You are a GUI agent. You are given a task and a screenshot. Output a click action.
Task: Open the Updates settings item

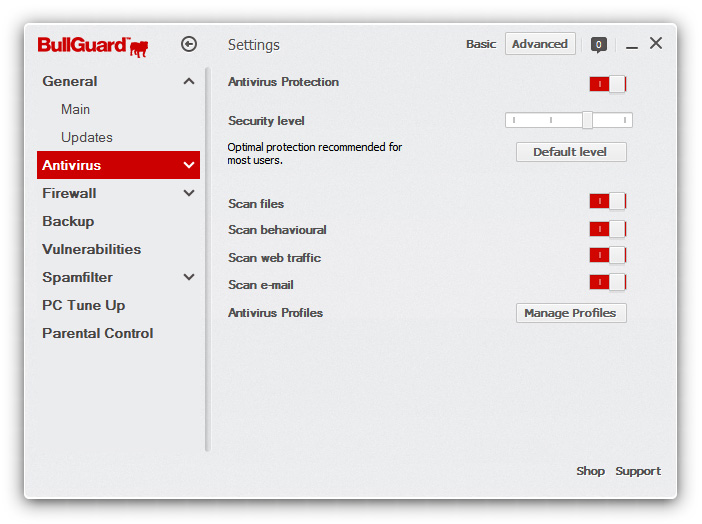(86, 137)
